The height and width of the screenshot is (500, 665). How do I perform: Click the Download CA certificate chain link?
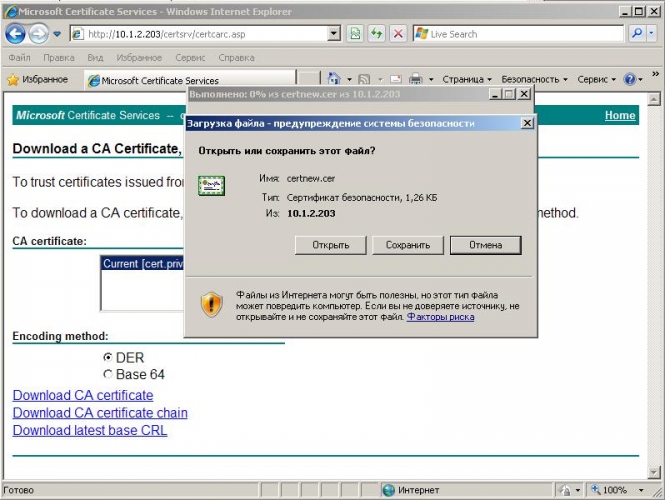pos(100,413)
